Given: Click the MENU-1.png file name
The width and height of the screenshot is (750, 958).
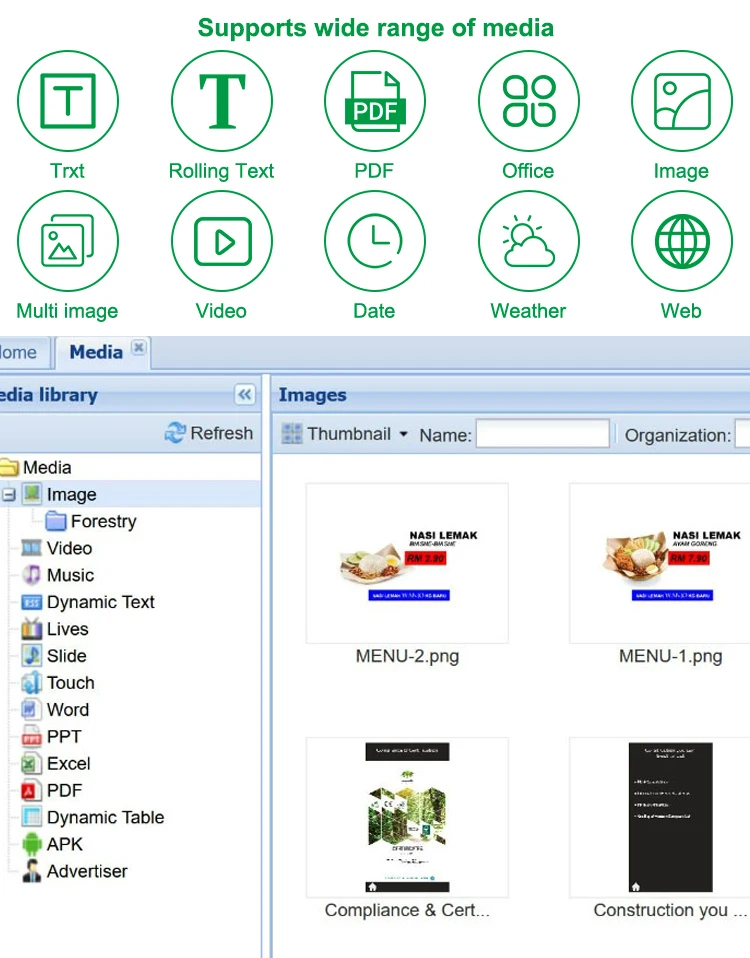Looking at the screenshot, I should point(671,656).
